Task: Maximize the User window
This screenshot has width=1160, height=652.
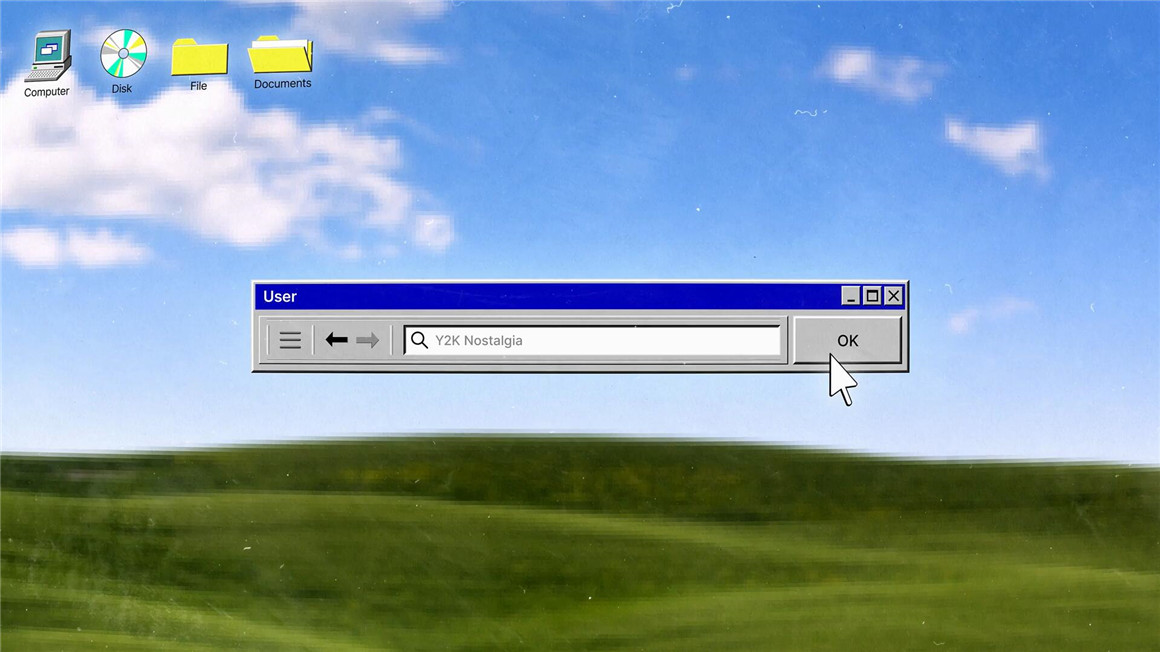Action: point(872,296)
